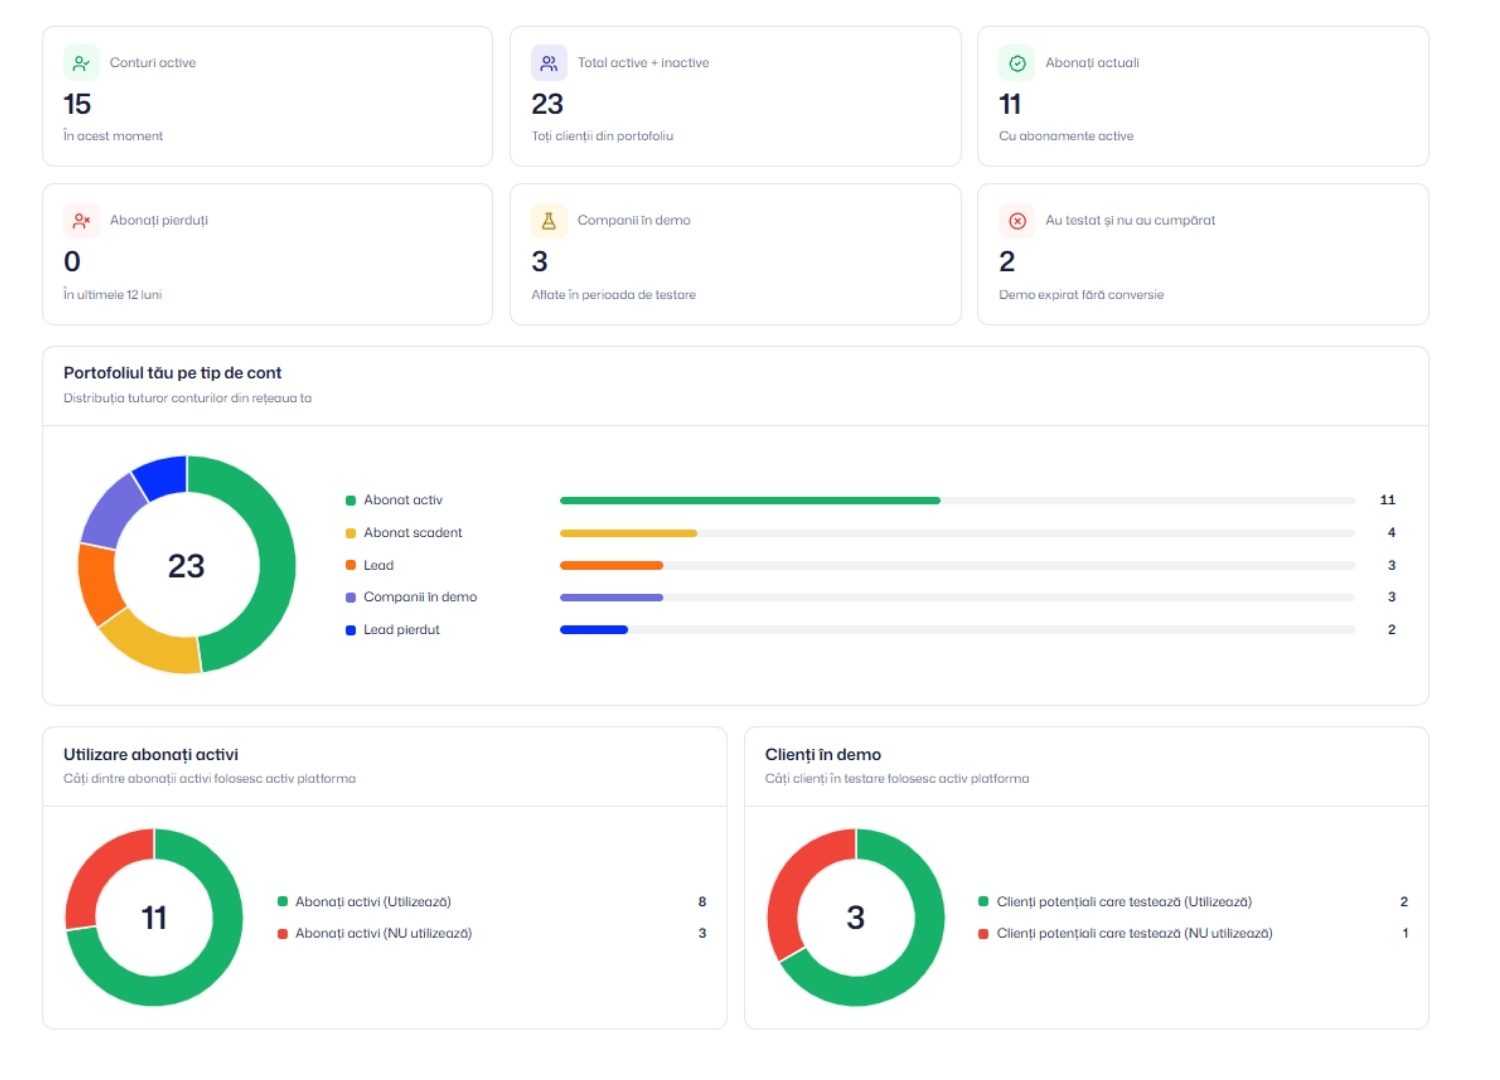Select the green Abonat activ legend square

[x=351, y=500]
